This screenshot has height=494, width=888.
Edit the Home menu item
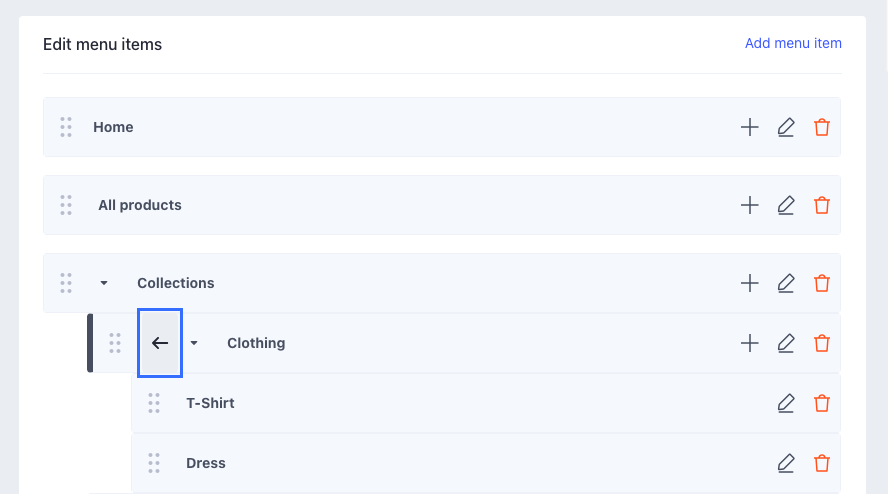click(786, 127)
